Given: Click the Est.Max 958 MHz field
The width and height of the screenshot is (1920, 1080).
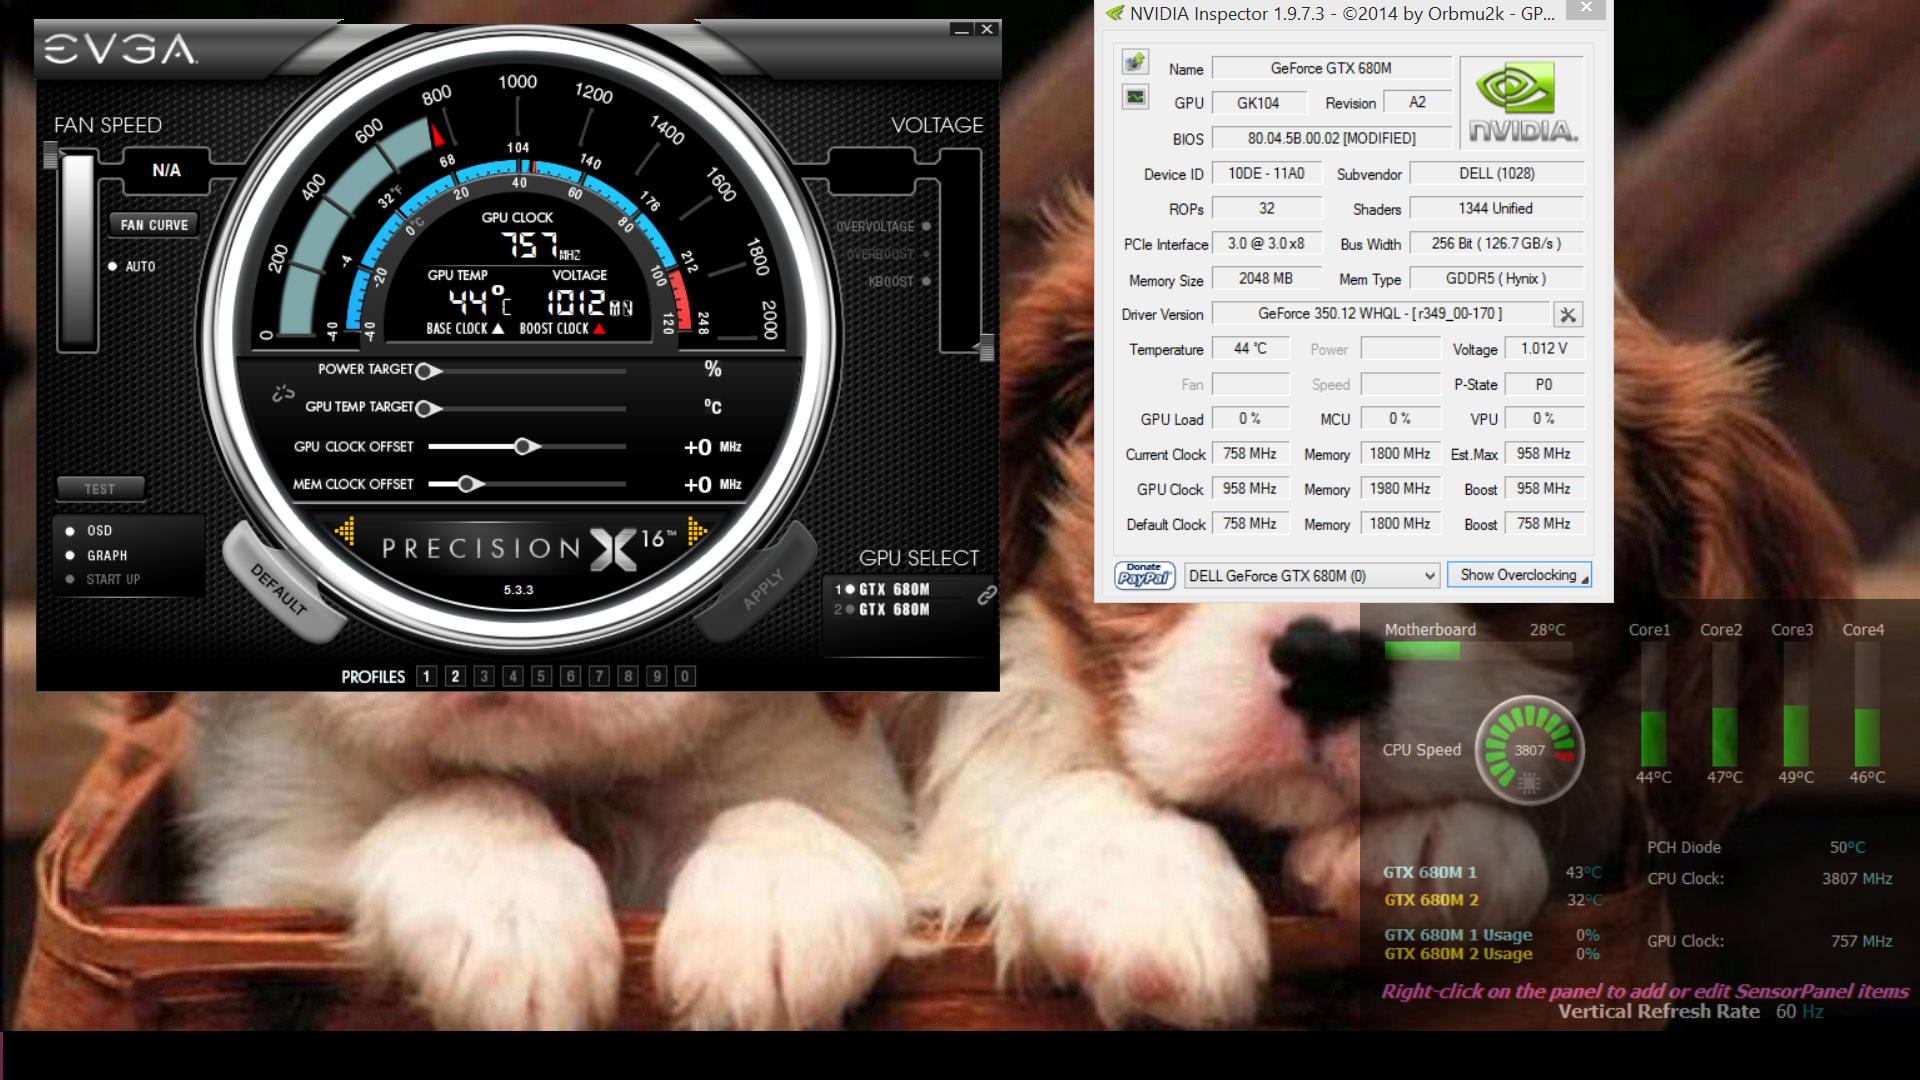Looking at the screenshot, I should (x=1543, y=454).
